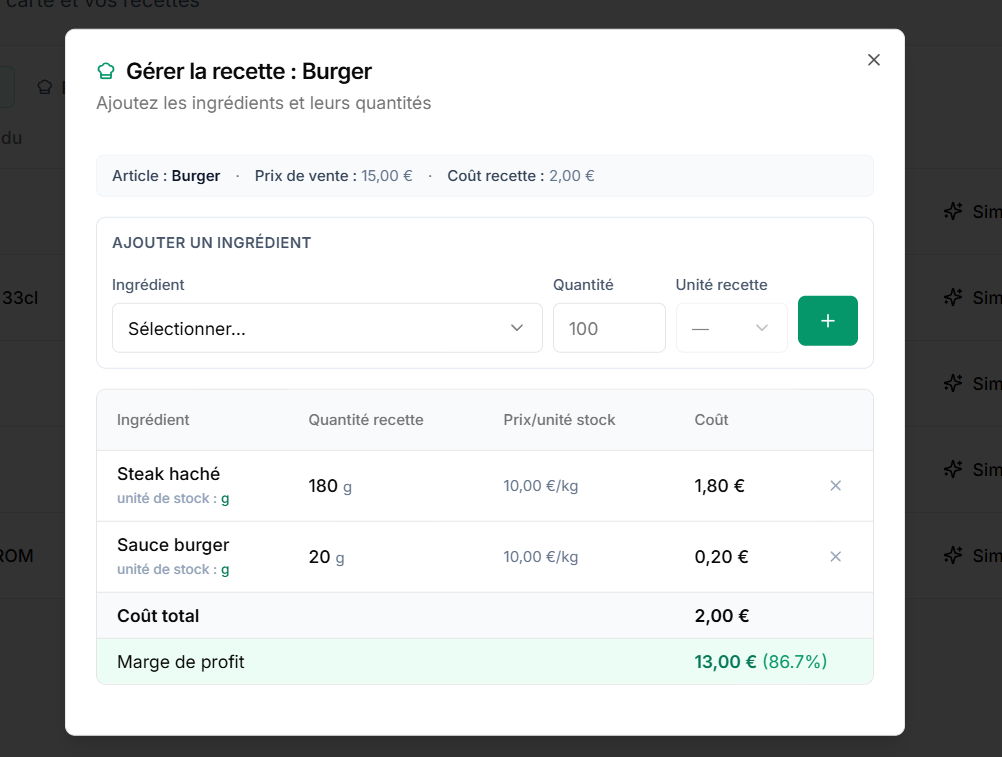Screen dimensions: 1002x757
Task: Click the chevron arrow in the ingredient selector
Action: pos(517,328)
